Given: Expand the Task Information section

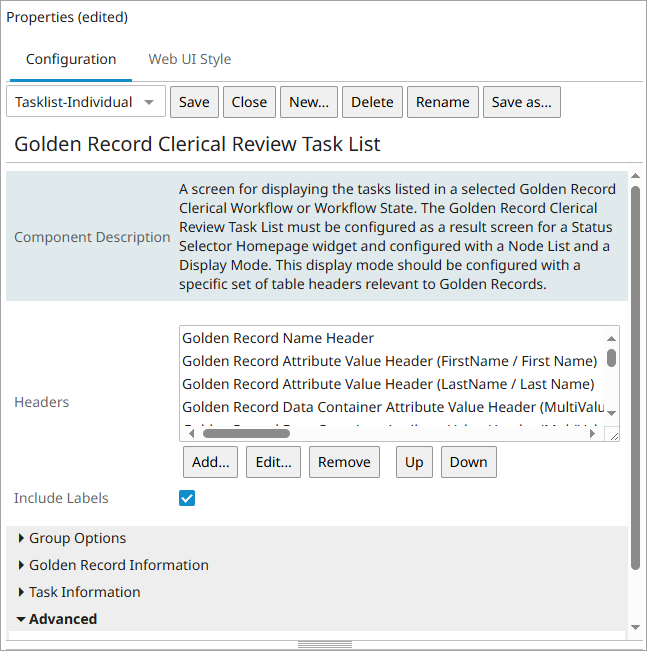Looking at the screenshot, I should (80, 592).
